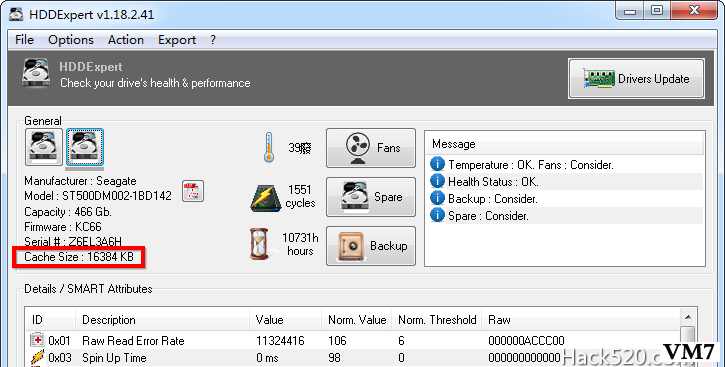
Task: Click the value 11324416
Action: point(280,341)
